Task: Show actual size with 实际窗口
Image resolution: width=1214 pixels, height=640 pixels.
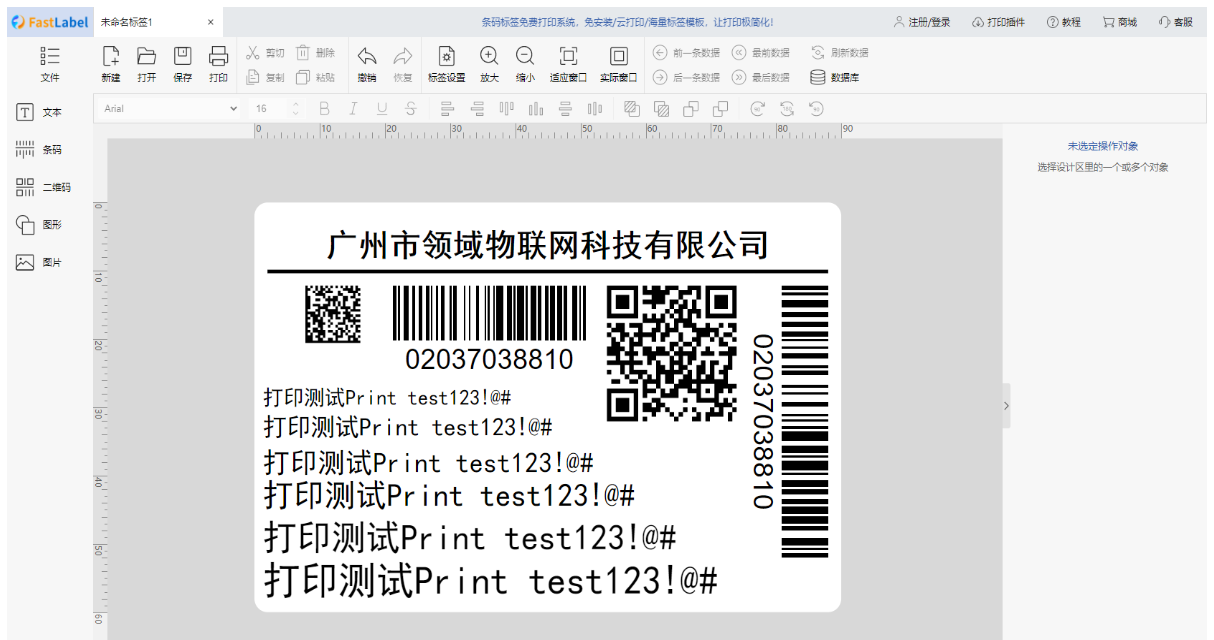Action: coord(619,64)
